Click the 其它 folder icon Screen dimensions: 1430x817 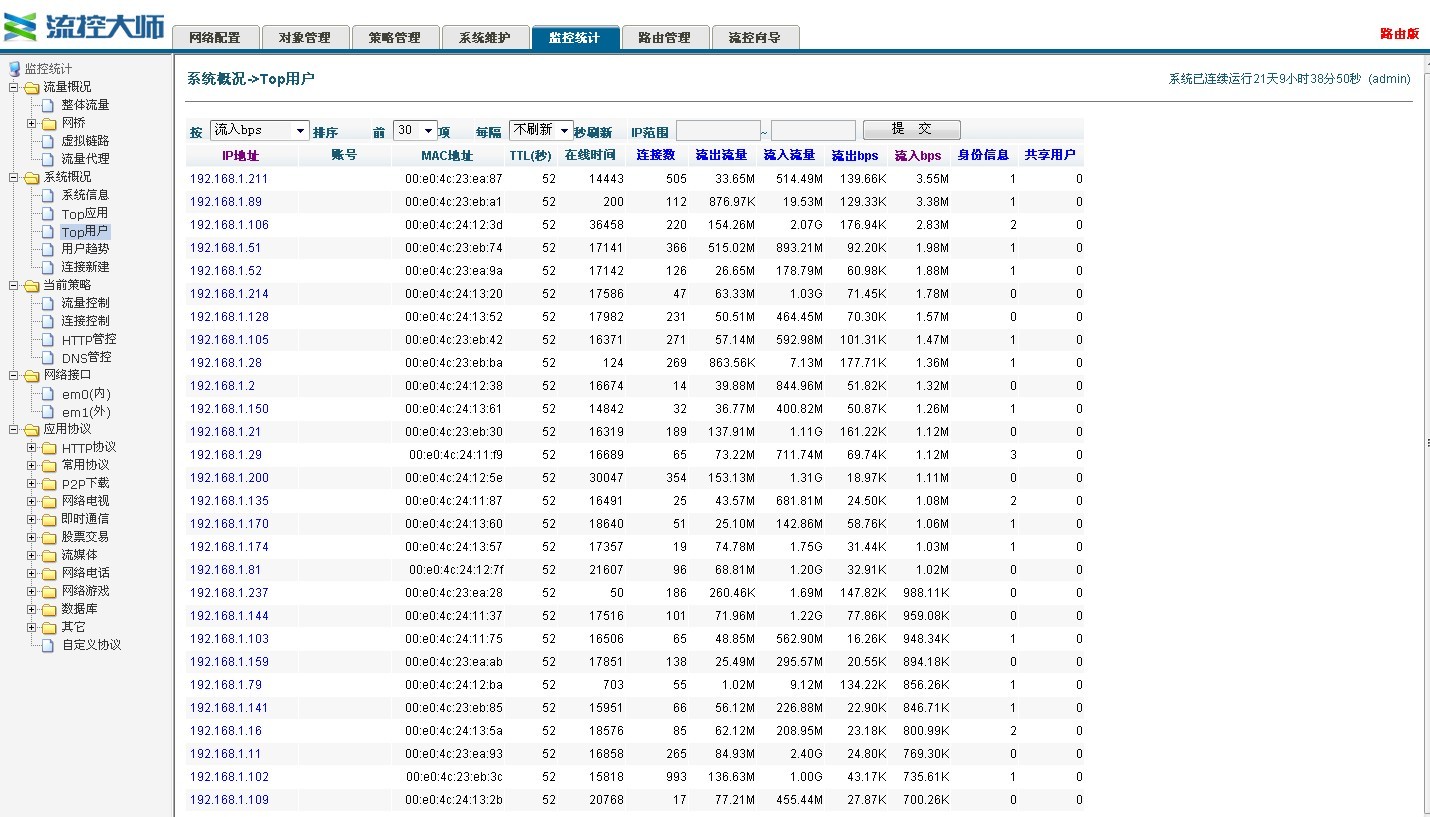pyautogui.click(x=49, y=627)
